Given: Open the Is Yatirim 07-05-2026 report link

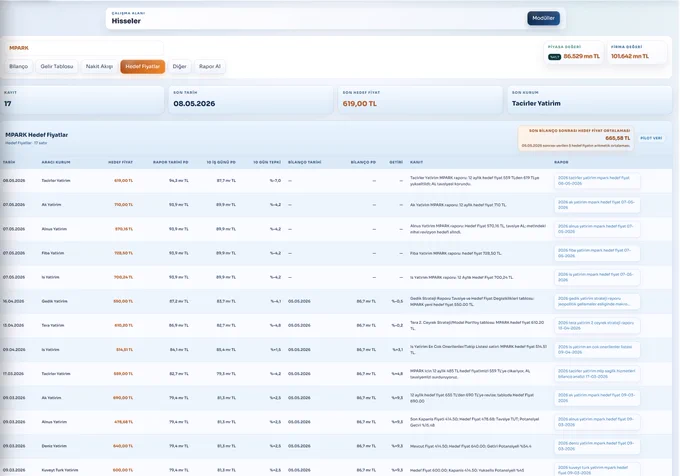Looking at the screenshot, I should click(x=597, y=277).
